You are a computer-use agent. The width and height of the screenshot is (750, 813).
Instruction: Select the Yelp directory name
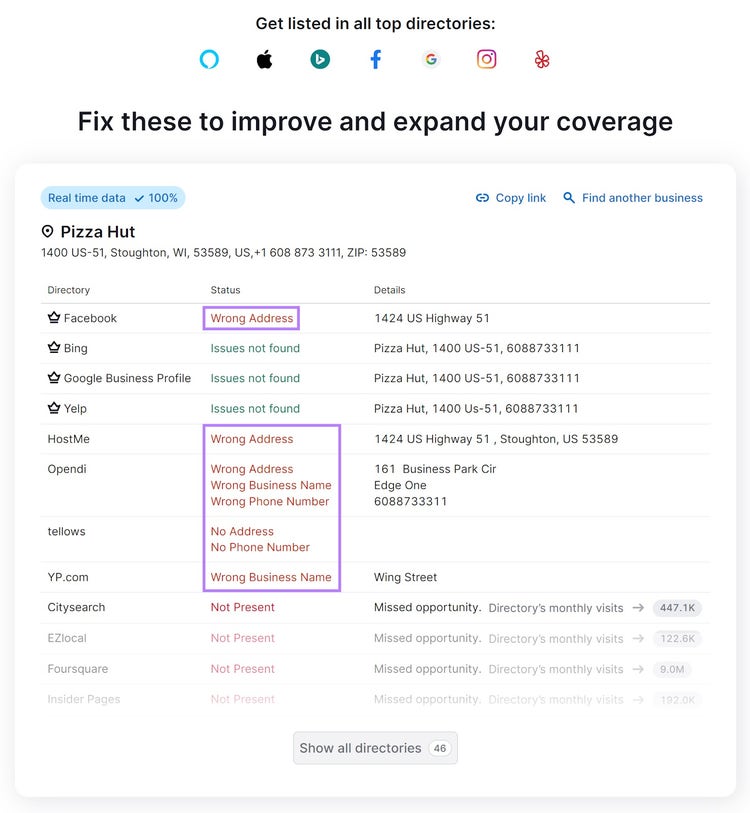pos(75,409)
